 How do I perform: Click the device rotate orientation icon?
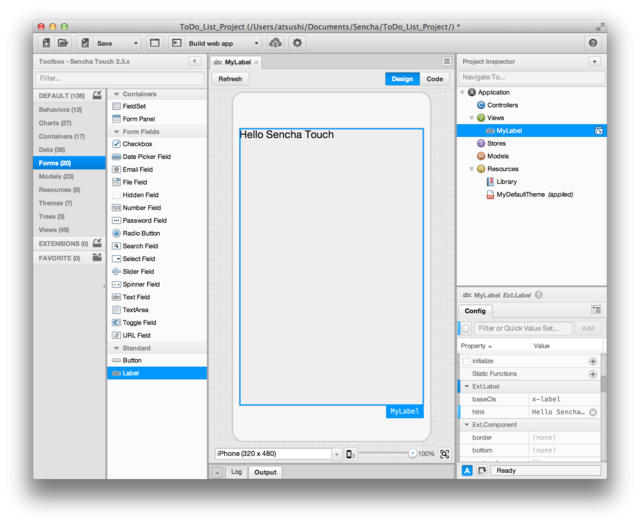pos(350,454)
